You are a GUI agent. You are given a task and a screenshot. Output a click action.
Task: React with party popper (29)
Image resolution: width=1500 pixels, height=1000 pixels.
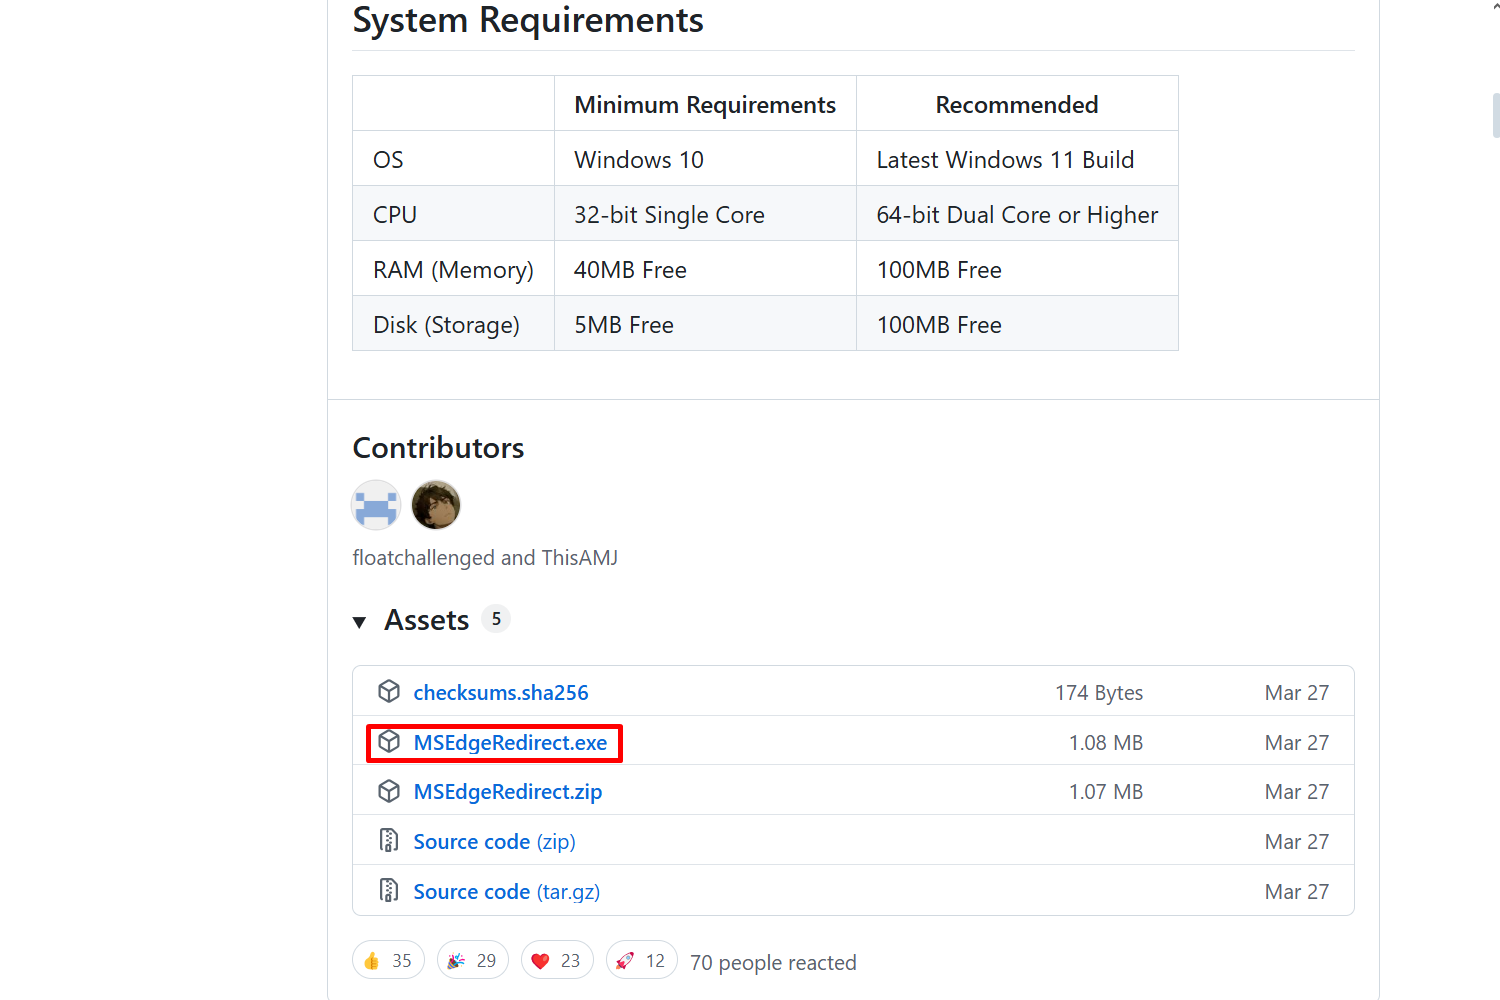click(473, 960)
